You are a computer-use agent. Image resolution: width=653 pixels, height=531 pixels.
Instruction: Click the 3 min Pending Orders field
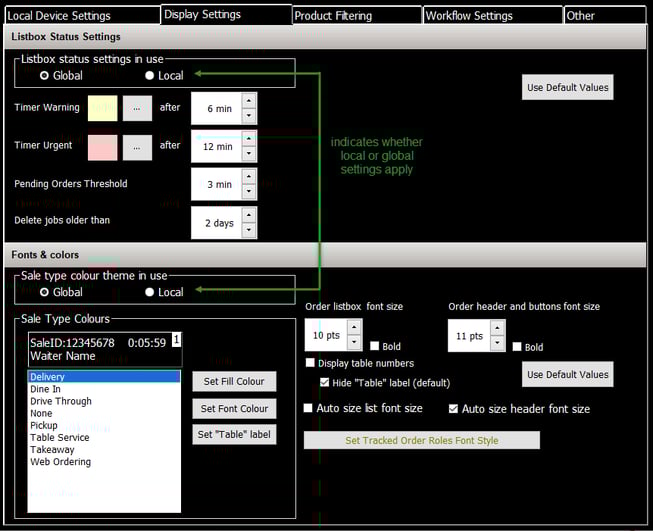[217, 184]
